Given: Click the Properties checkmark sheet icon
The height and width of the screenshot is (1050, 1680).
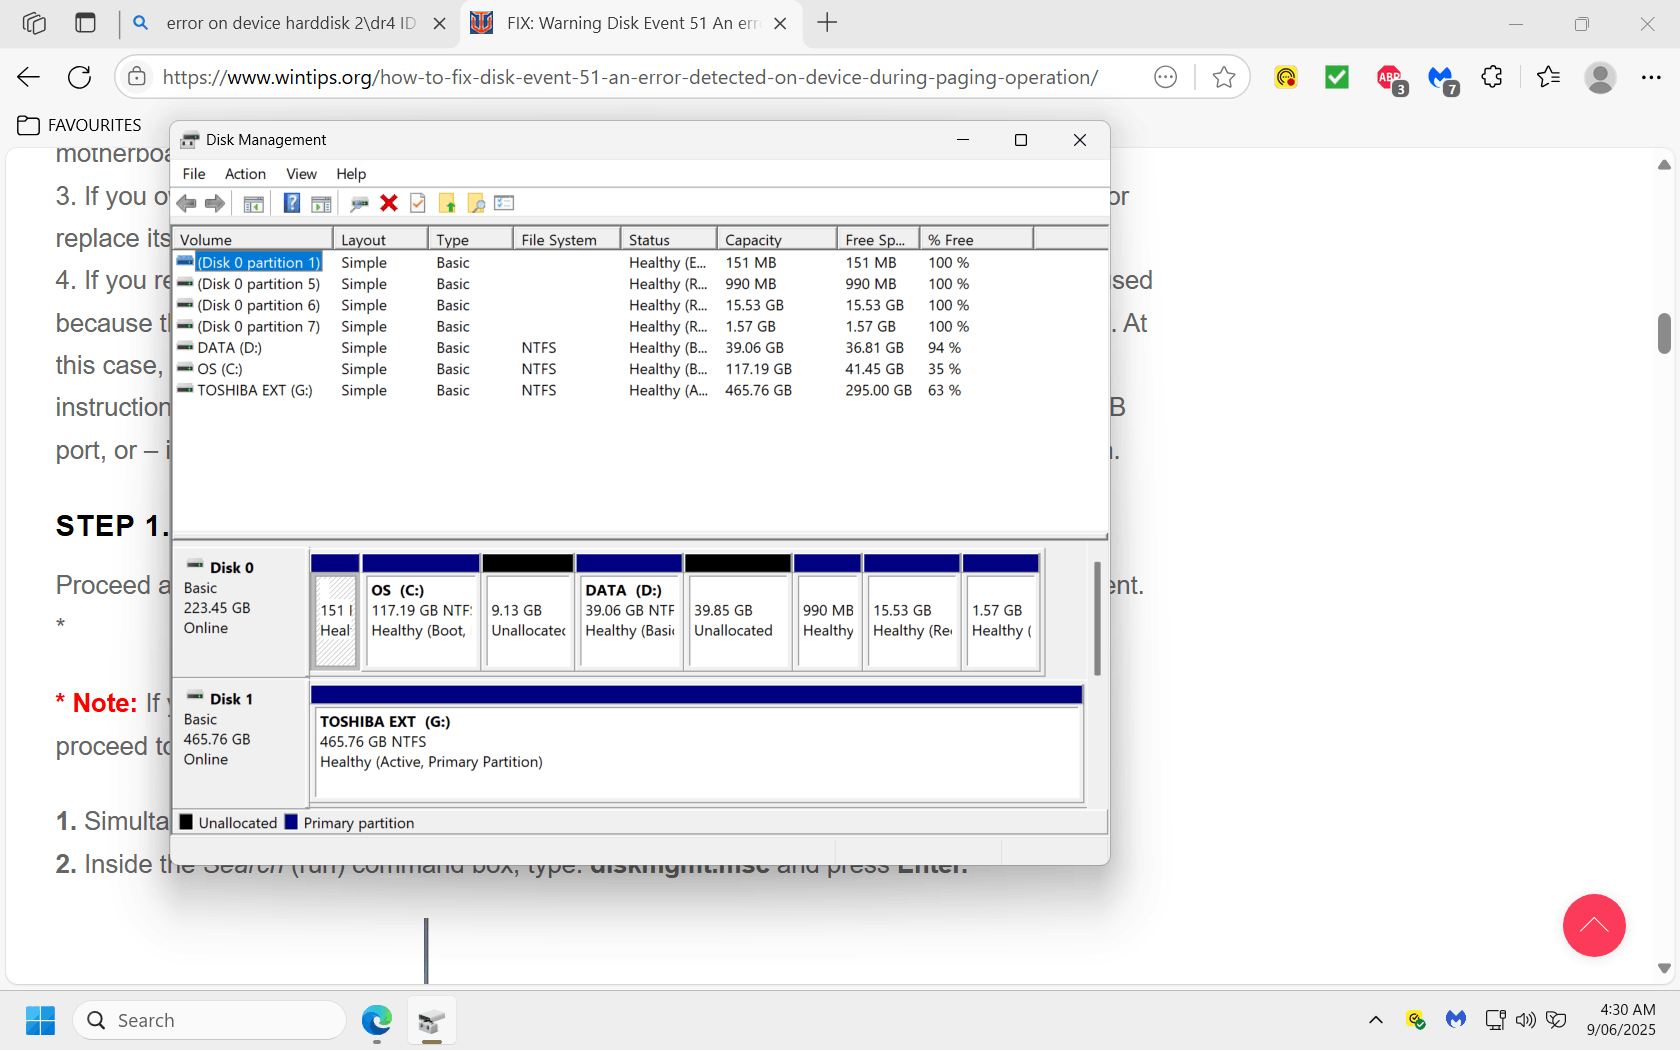Looking at the screenshot, I should (418, 204).
